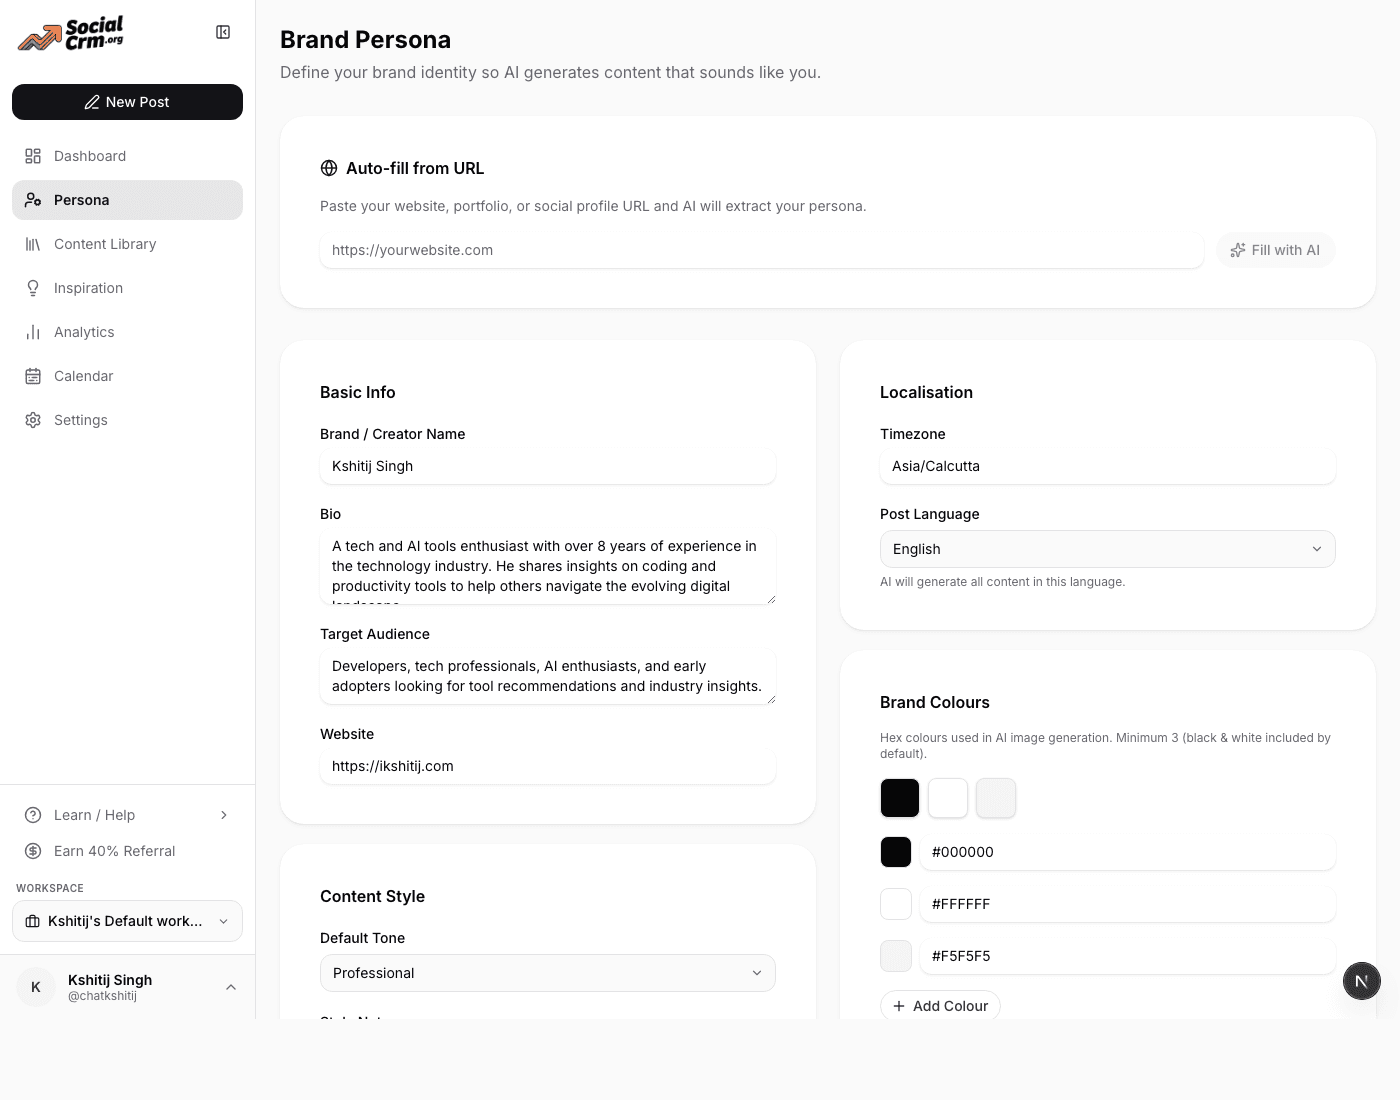The image size is (1400, 1100).
Task: Expand Kshitij Singh account menu chevron
Action: click(231, 987)
